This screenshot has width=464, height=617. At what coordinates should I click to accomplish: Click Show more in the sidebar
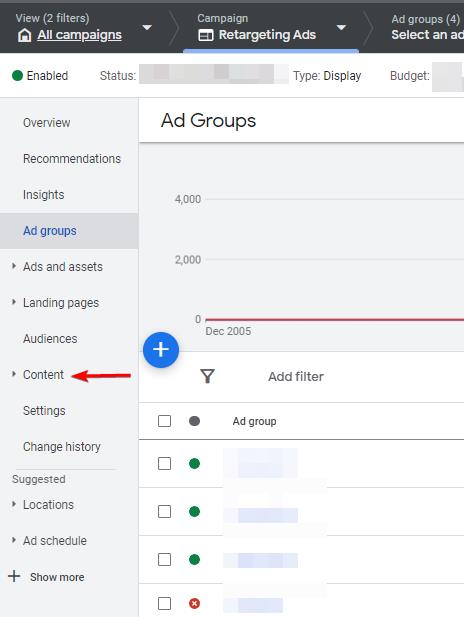coord(57,577)
